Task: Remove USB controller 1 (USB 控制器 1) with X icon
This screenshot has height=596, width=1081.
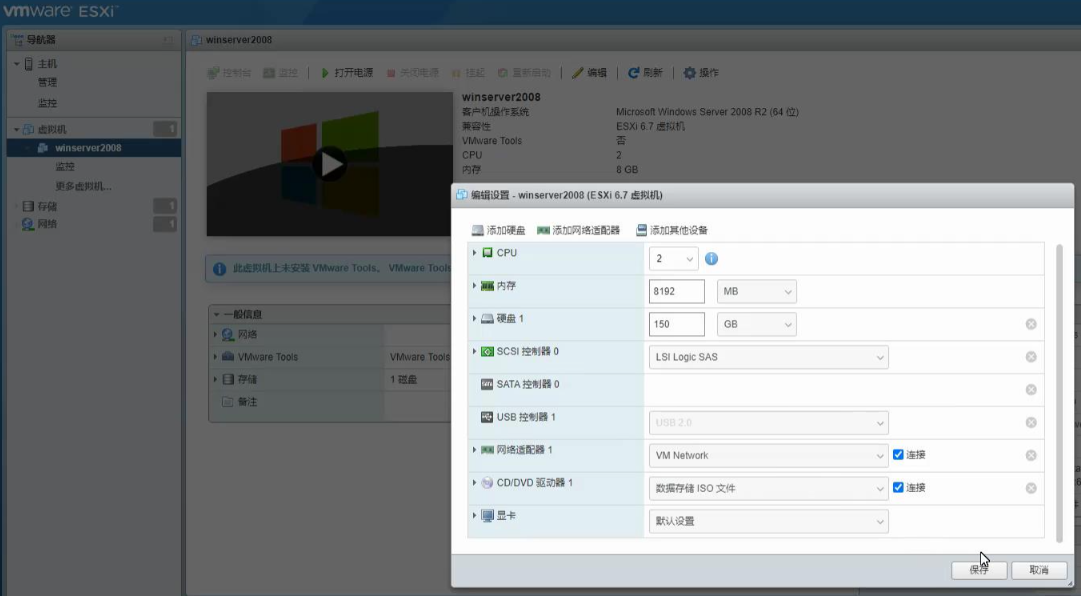Action: (1031, 422)
